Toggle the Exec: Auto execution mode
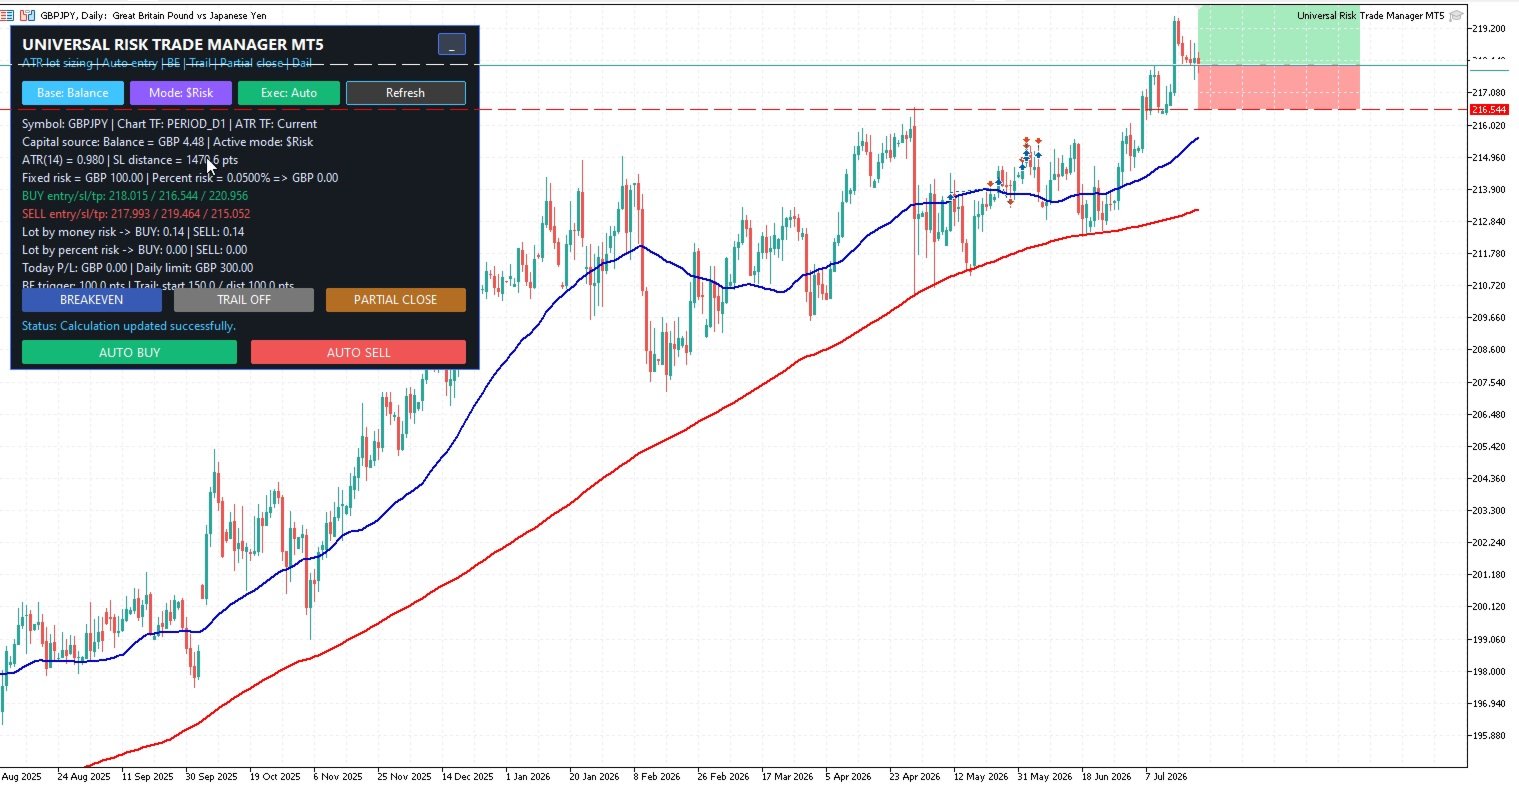 289,93
